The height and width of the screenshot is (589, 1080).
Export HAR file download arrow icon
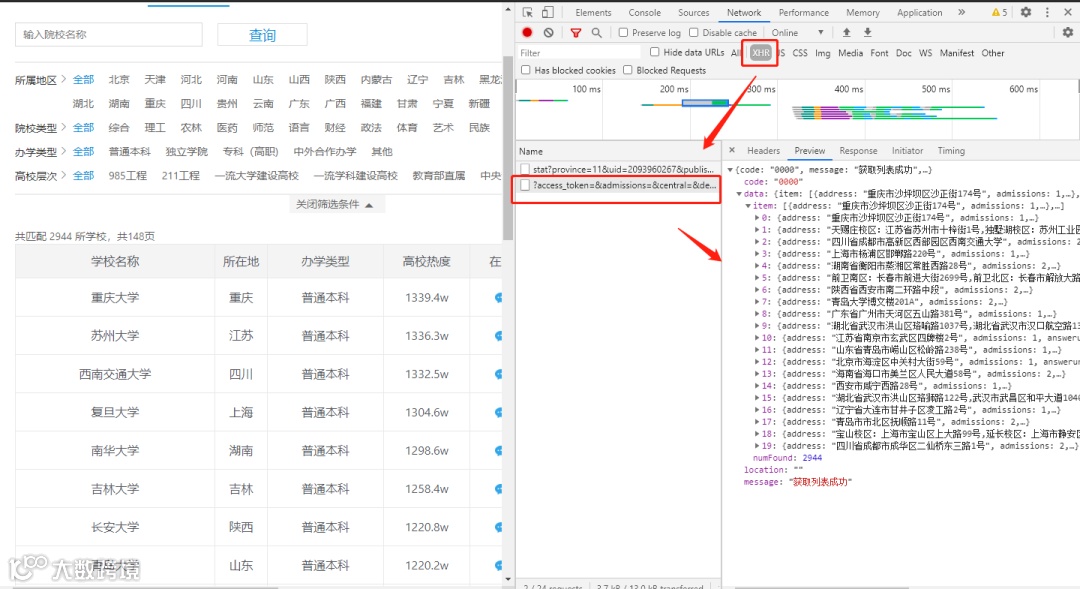868,32
